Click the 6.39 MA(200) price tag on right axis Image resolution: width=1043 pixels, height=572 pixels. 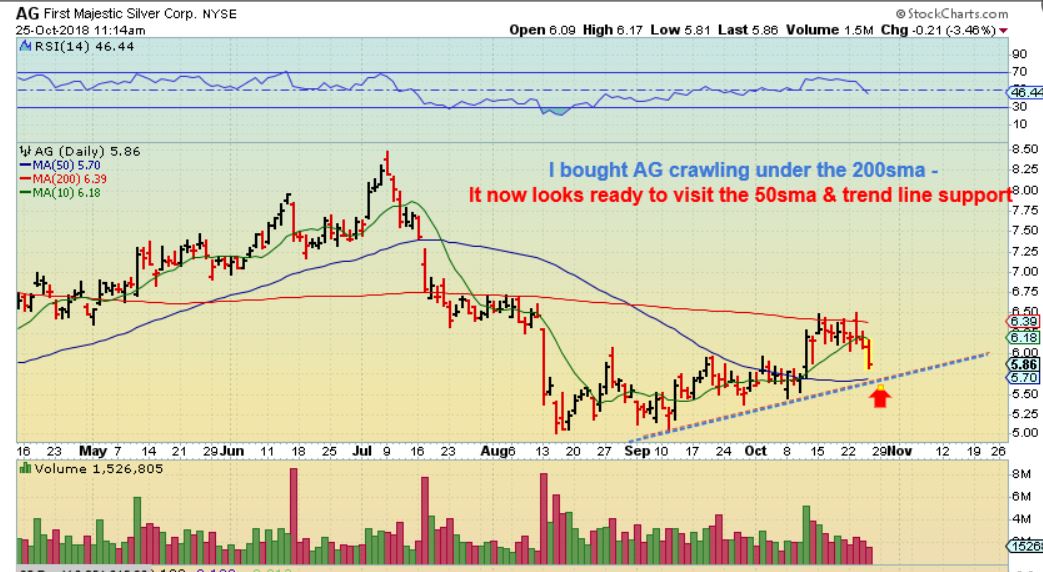(1024, 321)
